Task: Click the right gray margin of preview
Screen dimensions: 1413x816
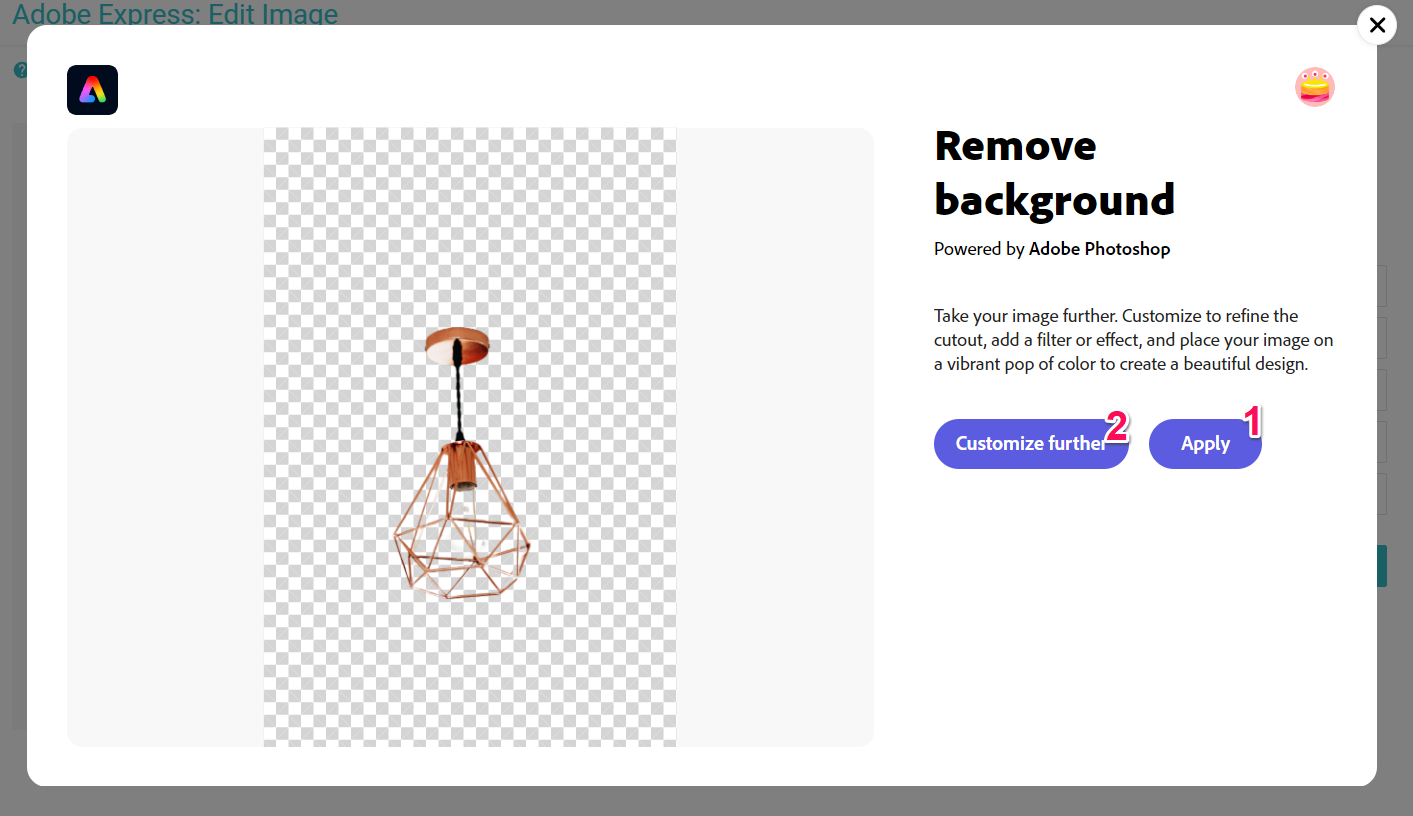Action: click(774, 436)
